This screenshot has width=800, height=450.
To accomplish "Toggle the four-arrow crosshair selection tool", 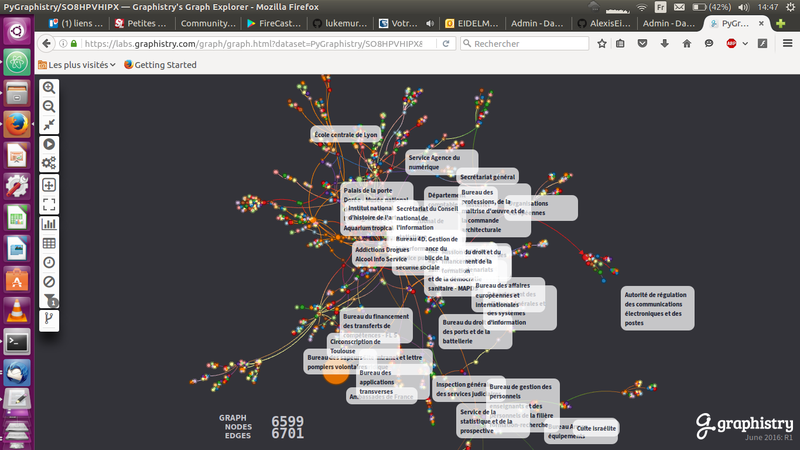I will 49,185.
